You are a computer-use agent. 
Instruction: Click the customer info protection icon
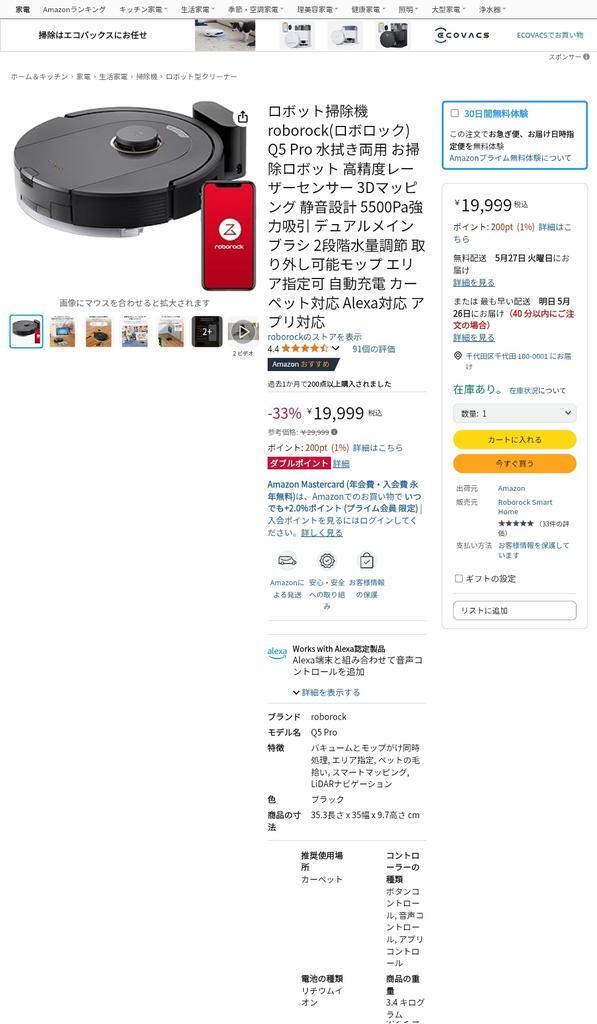[x=366, y=561]
